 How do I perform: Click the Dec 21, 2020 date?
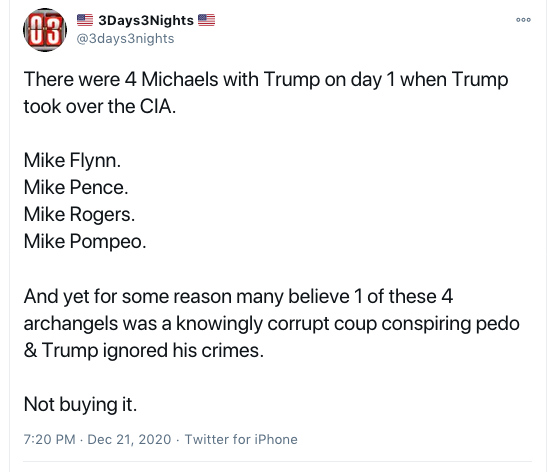coord(129,439)
